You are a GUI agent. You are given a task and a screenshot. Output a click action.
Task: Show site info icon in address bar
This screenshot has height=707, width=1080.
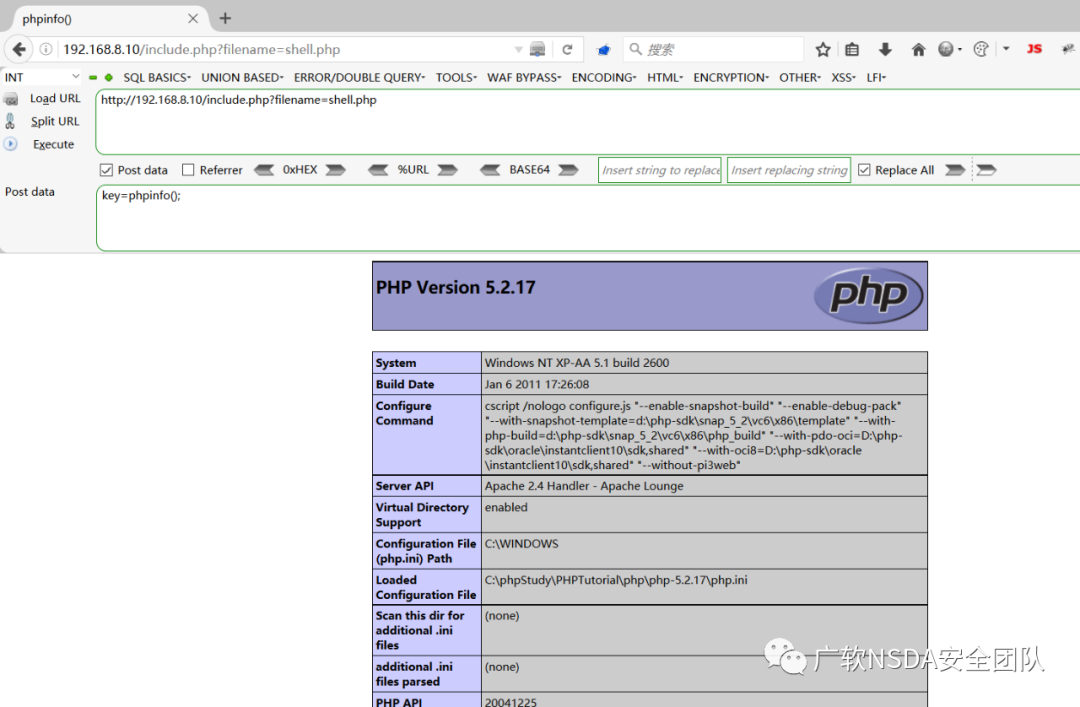[45, 50]
